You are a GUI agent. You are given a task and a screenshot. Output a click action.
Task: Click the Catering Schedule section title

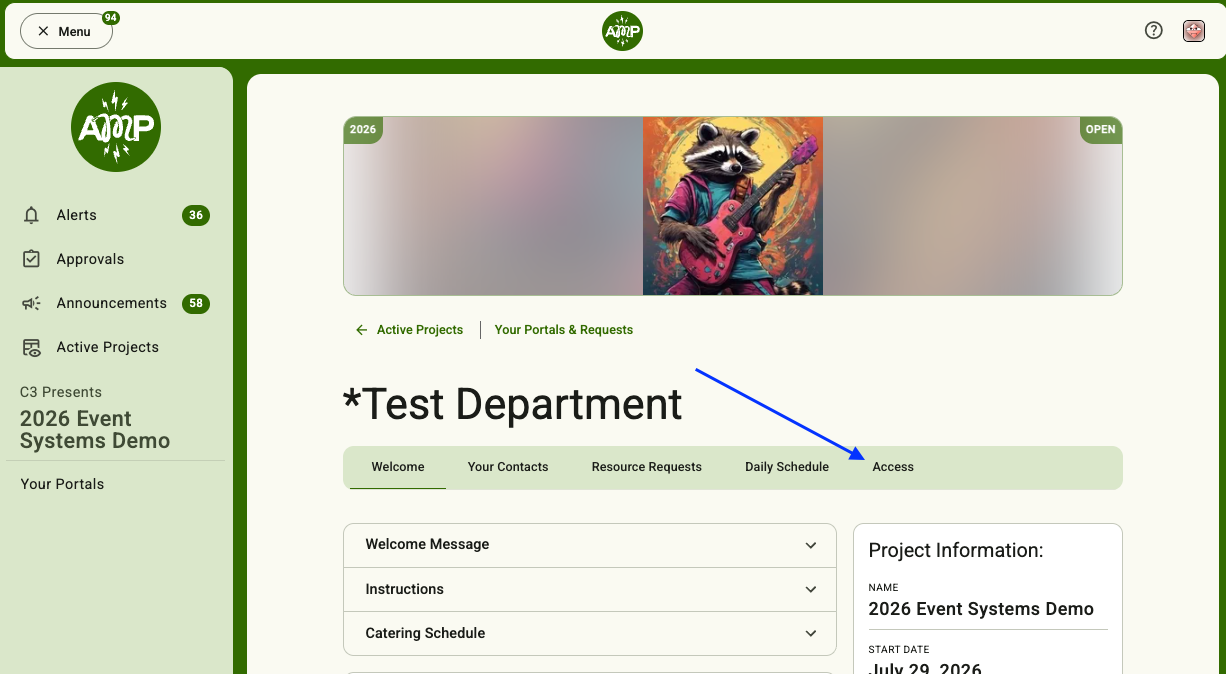425,633
